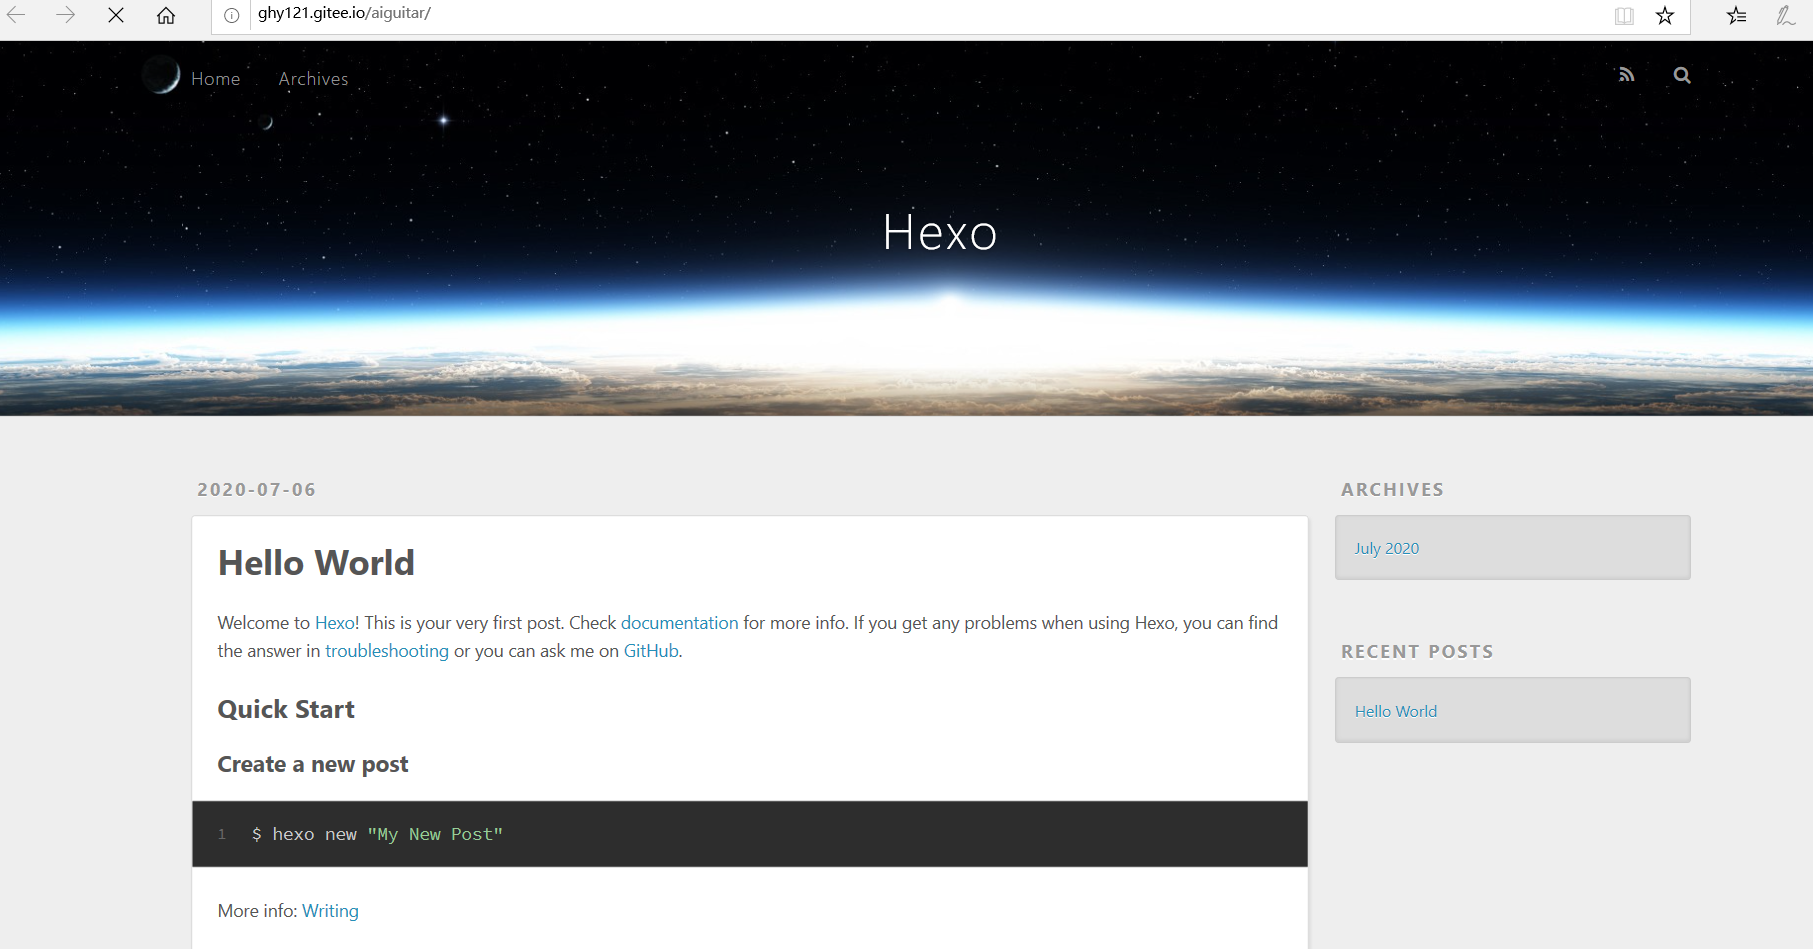Open the favorites list hub icon
The width and height of the screenshot is (1813, 949).
point(1737,15)
